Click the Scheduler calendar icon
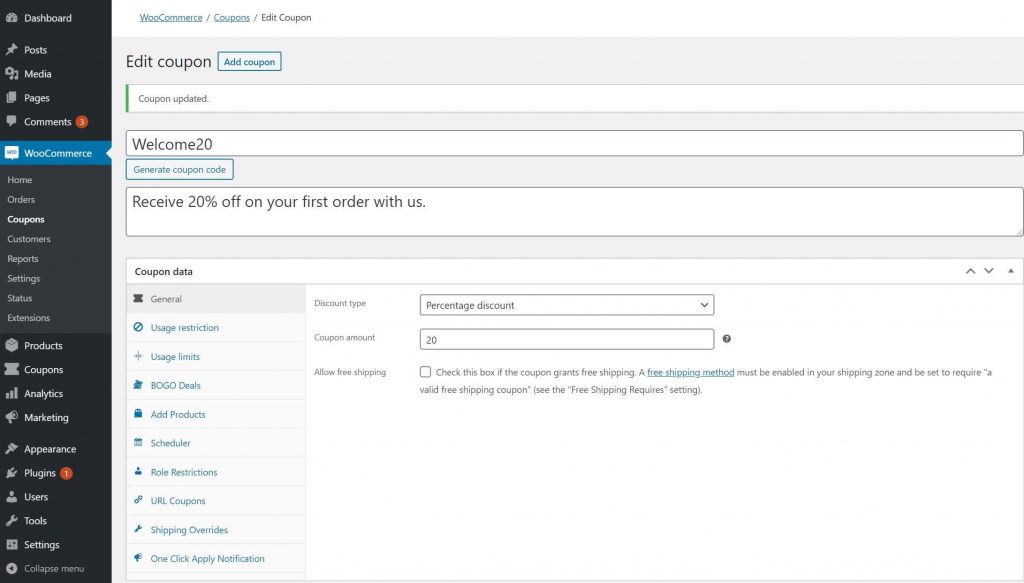 tap(138, 442)
